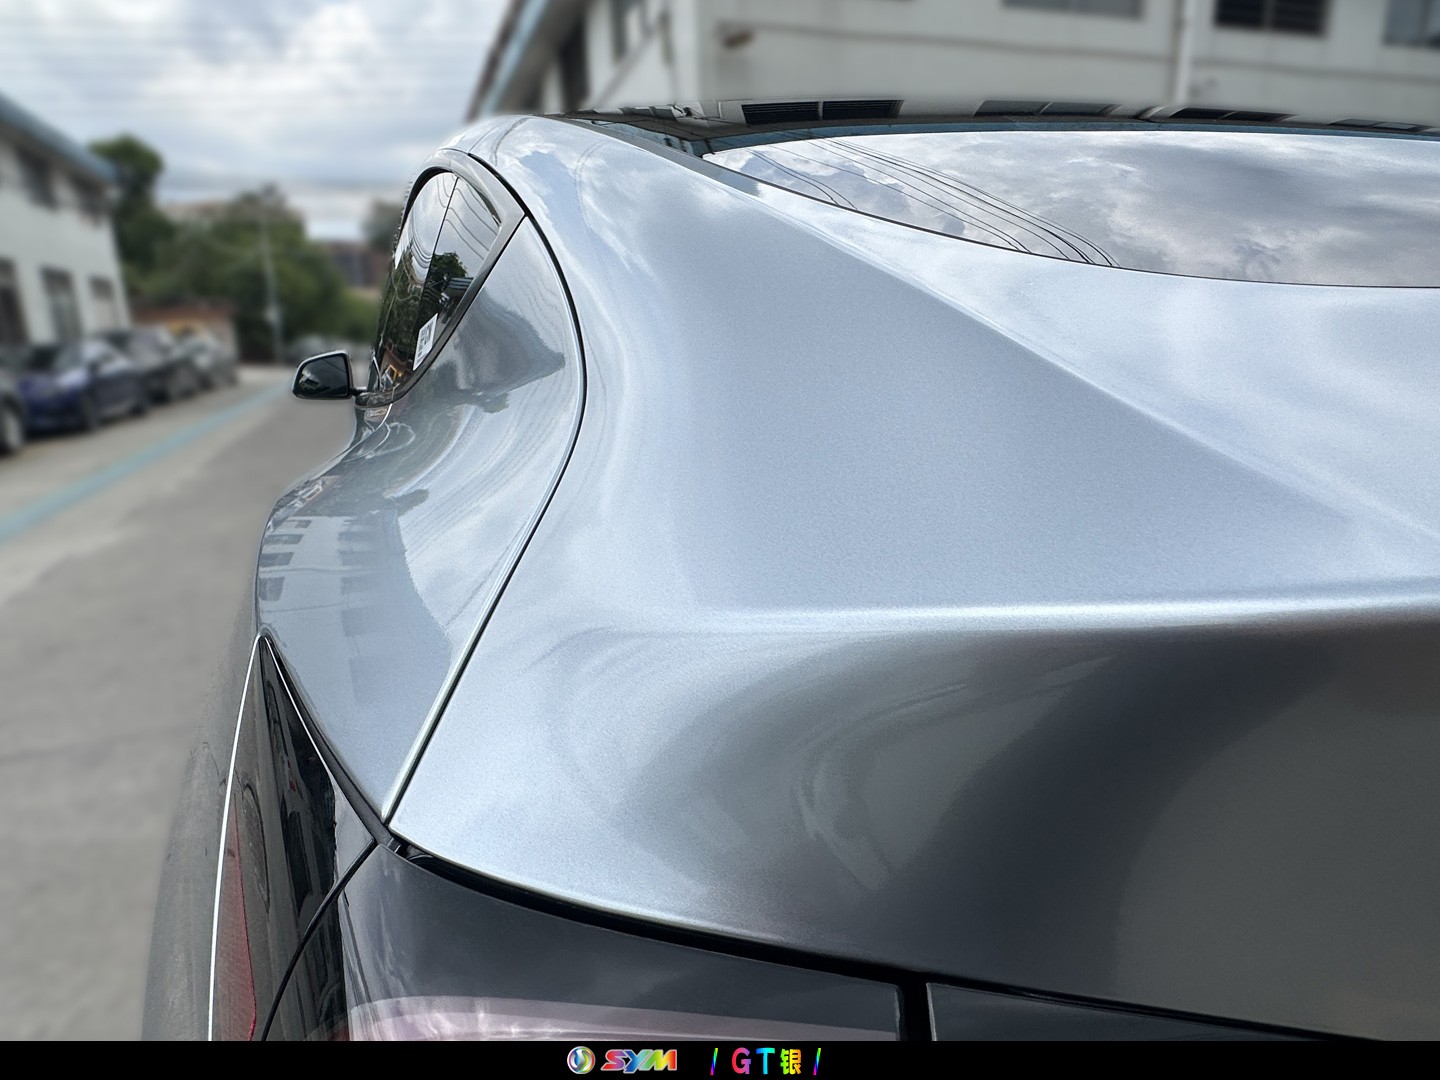Click the rainbow "GT银" label
Viewport: 1440px width, 1080px height.
point(766,1061)
